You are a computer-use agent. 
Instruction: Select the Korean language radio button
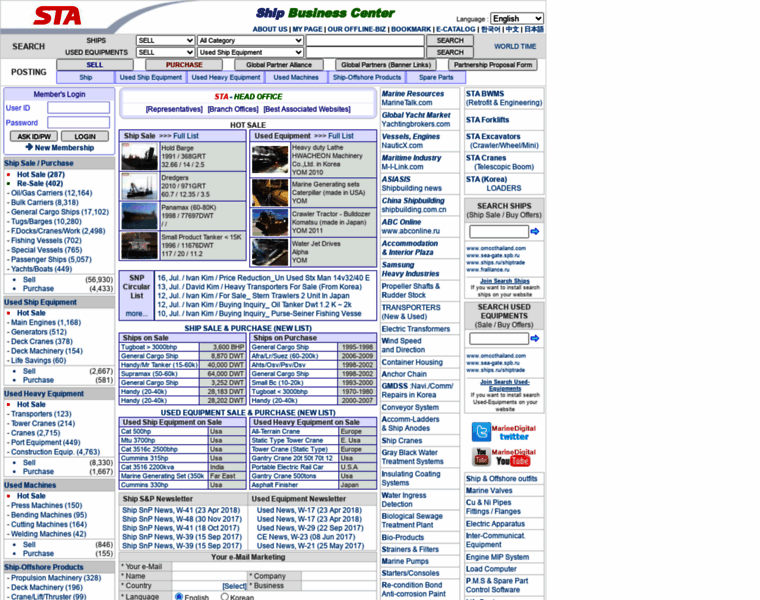(224, 597)
